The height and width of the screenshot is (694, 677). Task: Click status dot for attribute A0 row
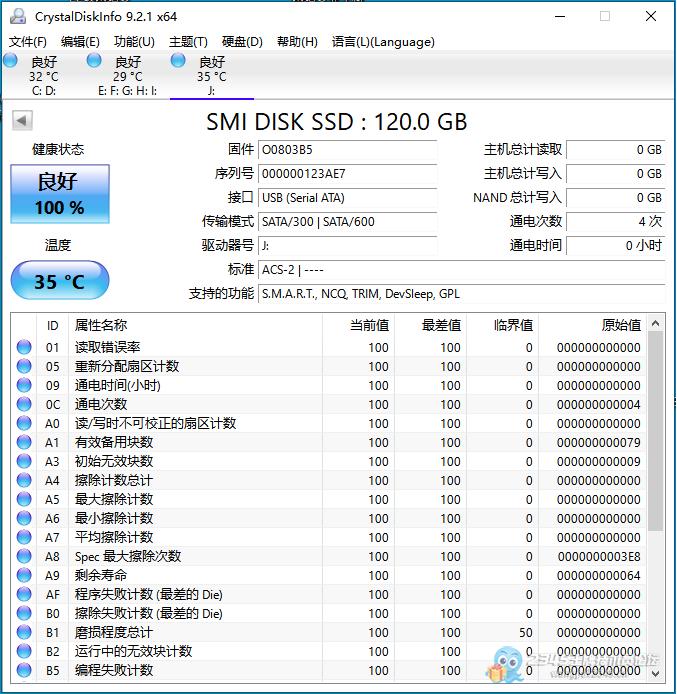point(24,424)
